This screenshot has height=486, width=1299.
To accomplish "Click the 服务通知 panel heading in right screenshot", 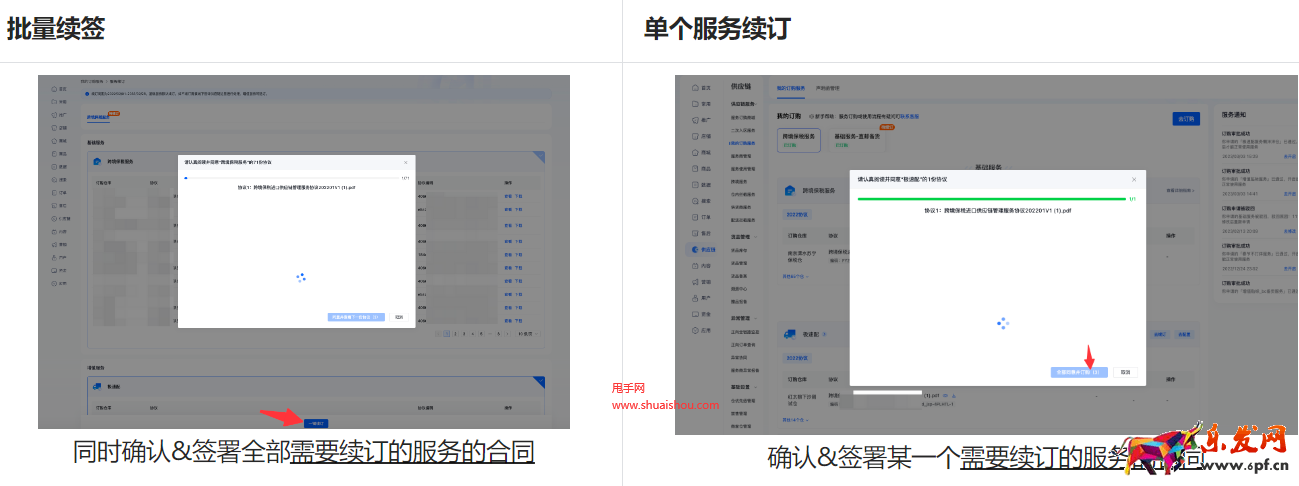I will (x=1236, y=115).
